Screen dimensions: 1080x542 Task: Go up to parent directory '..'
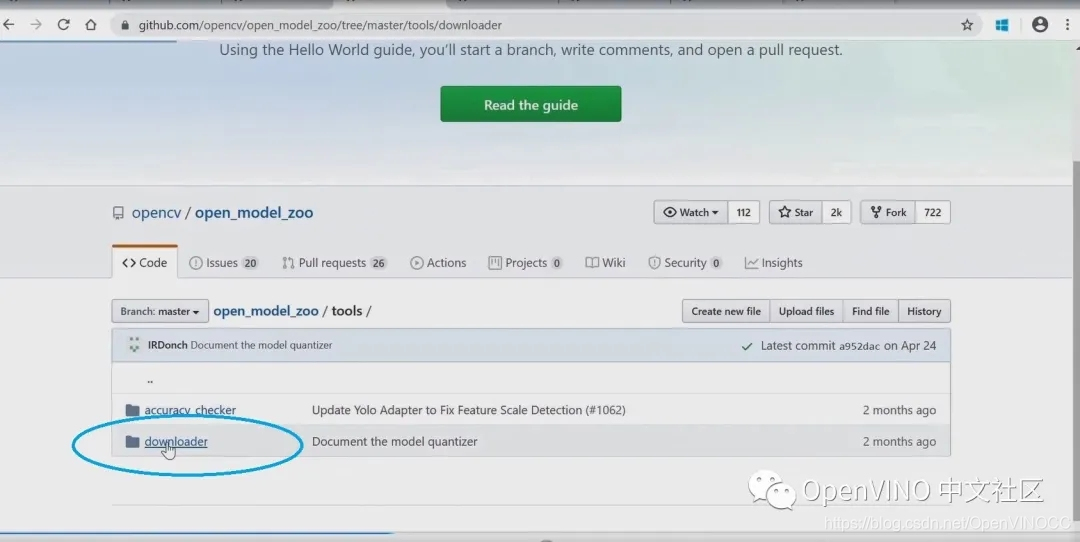pos(149,379)
